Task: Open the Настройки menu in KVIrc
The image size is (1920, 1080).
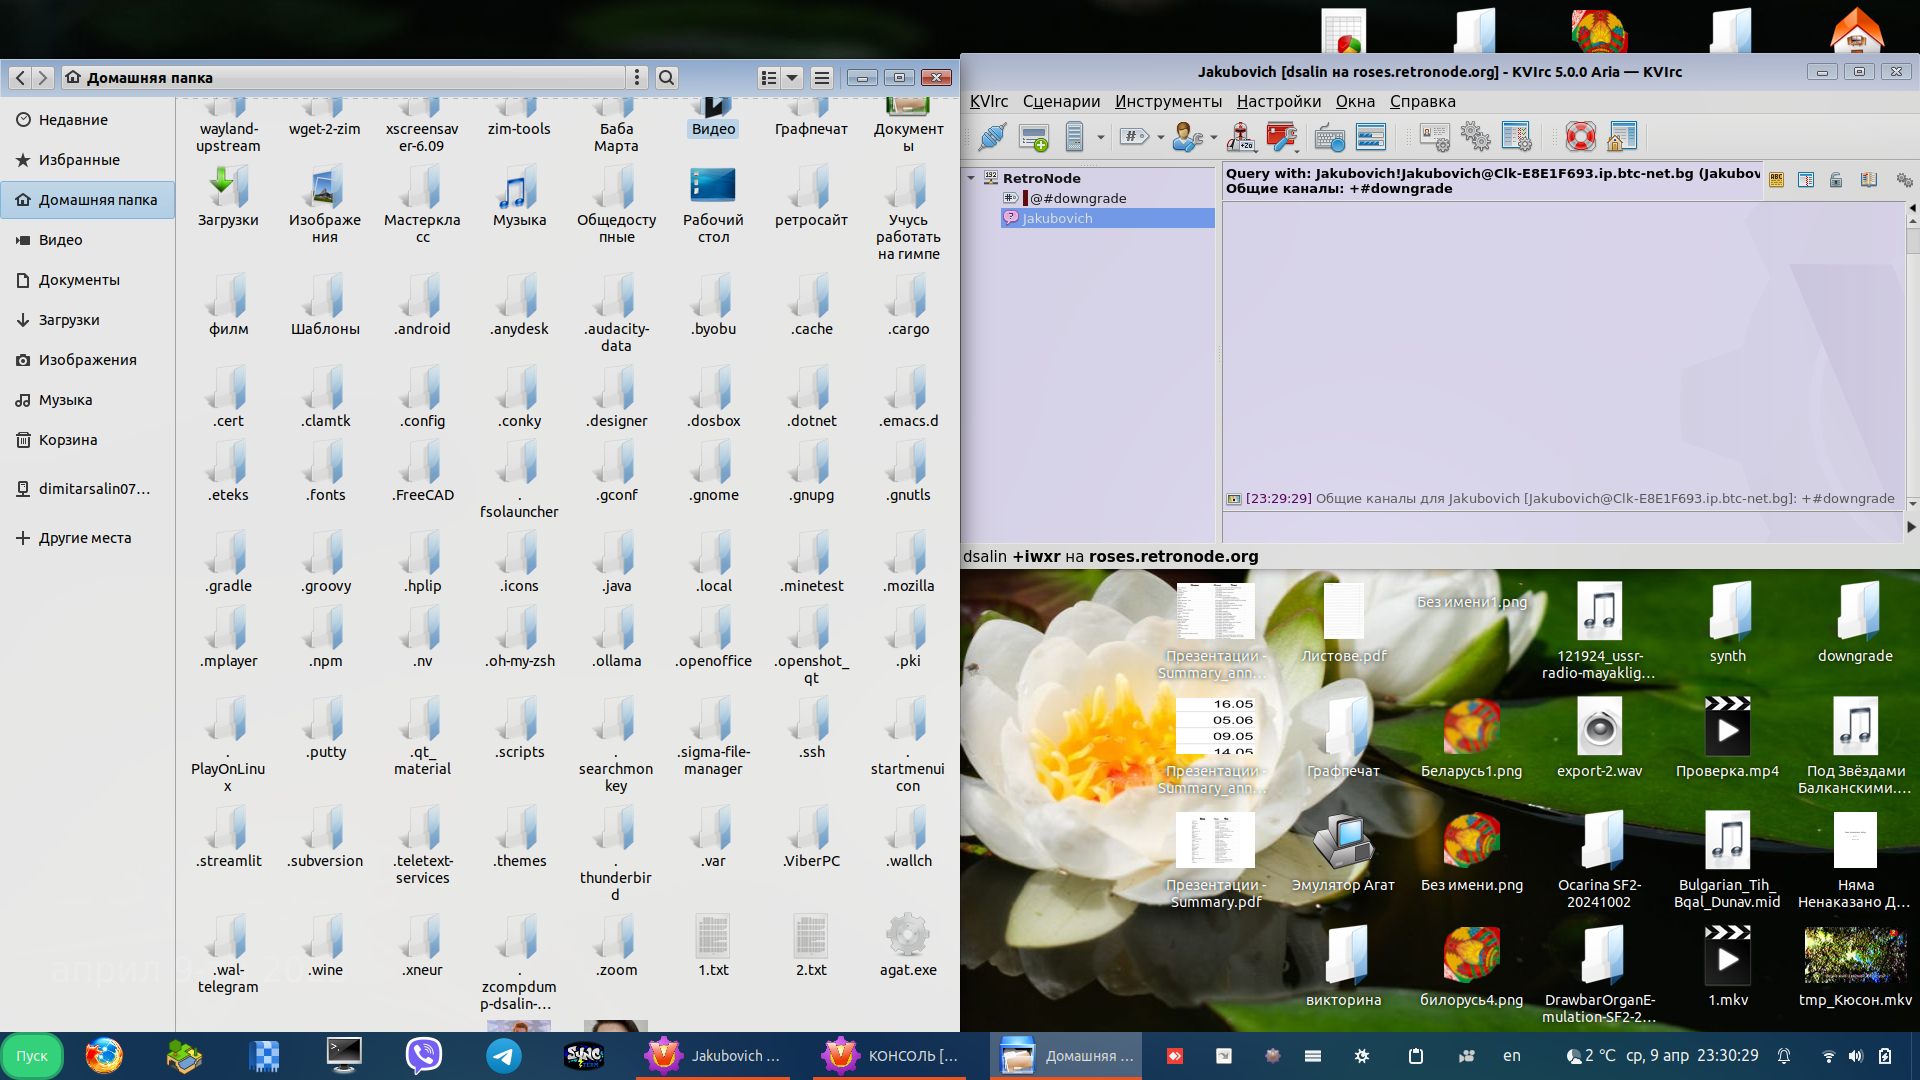Action: (x=1278, y=101)
